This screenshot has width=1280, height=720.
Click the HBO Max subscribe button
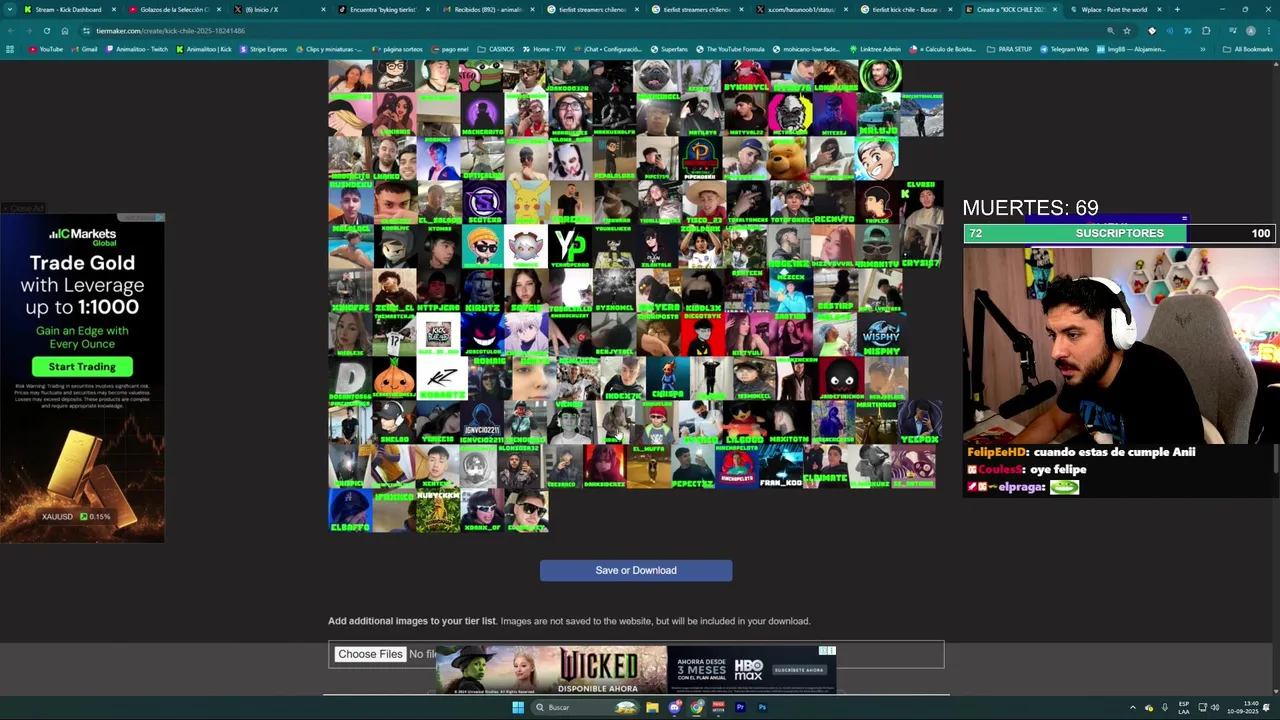click(x=798, y=670)
